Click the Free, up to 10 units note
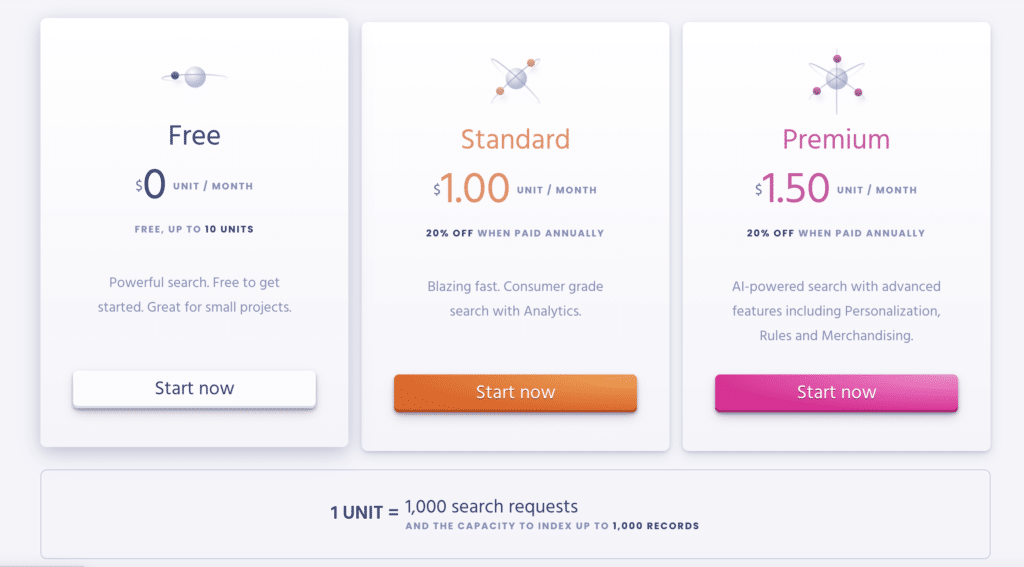The width and height of the screenshot is (1024, 567). pyautogui.click(x=194, y=229)
